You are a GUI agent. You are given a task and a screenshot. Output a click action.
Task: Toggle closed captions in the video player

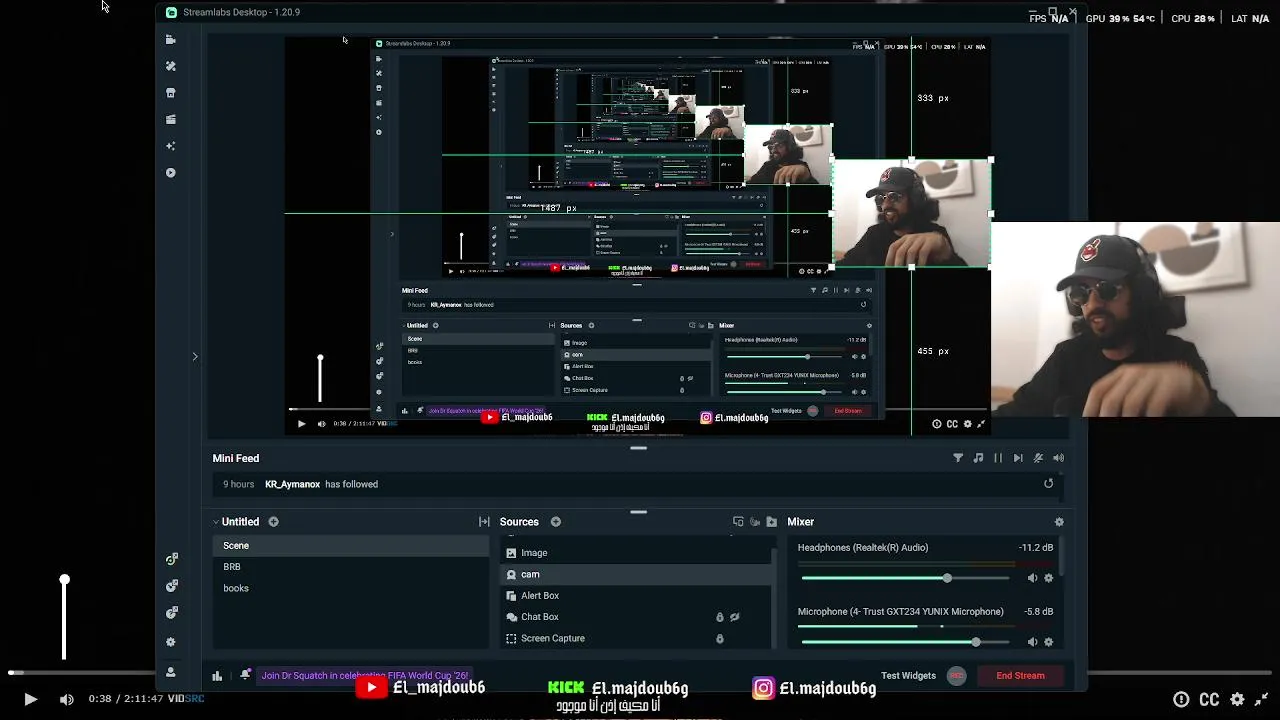click(1209, 700)
